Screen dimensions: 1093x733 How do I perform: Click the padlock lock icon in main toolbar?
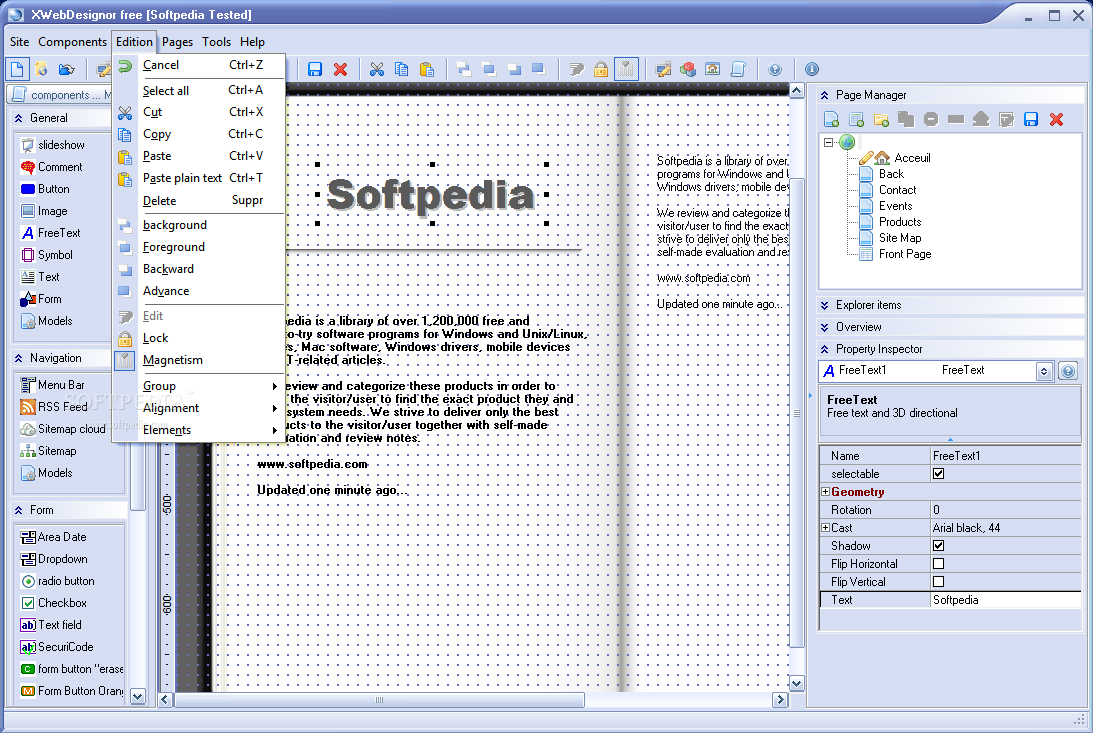pyautogui.click(x=600, y=69)
